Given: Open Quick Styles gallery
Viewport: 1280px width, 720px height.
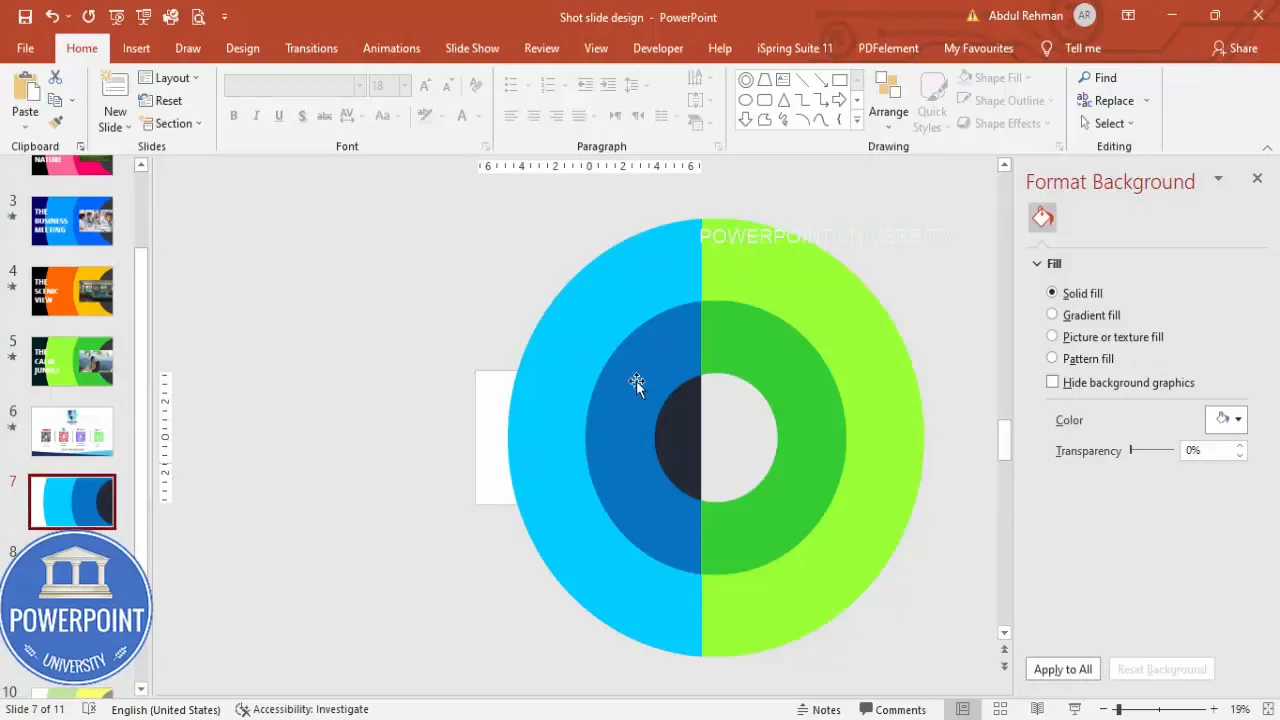Looking at the screenshot, I should click(931, 103).
